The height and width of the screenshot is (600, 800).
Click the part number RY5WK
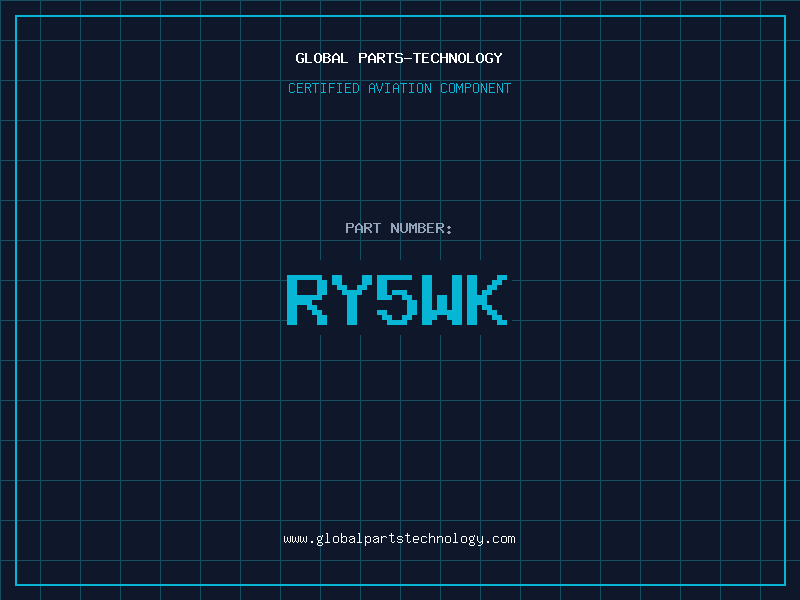pyautogui.click(x=397, y=299)
